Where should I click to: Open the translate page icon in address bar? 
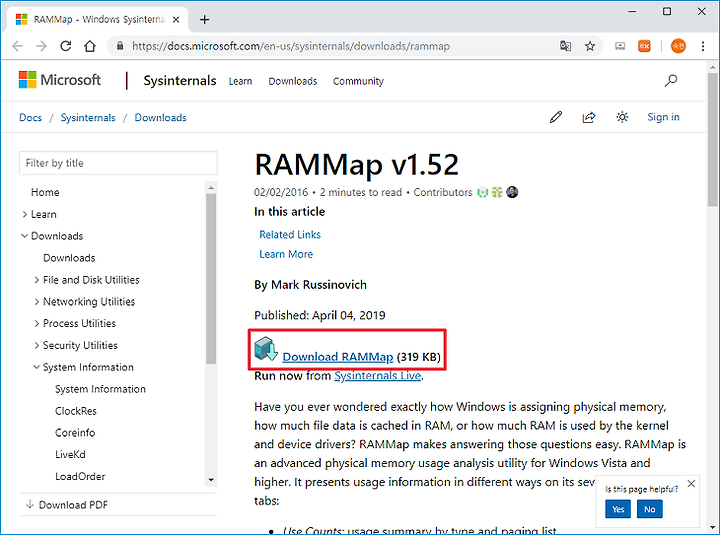pos(565,46)
